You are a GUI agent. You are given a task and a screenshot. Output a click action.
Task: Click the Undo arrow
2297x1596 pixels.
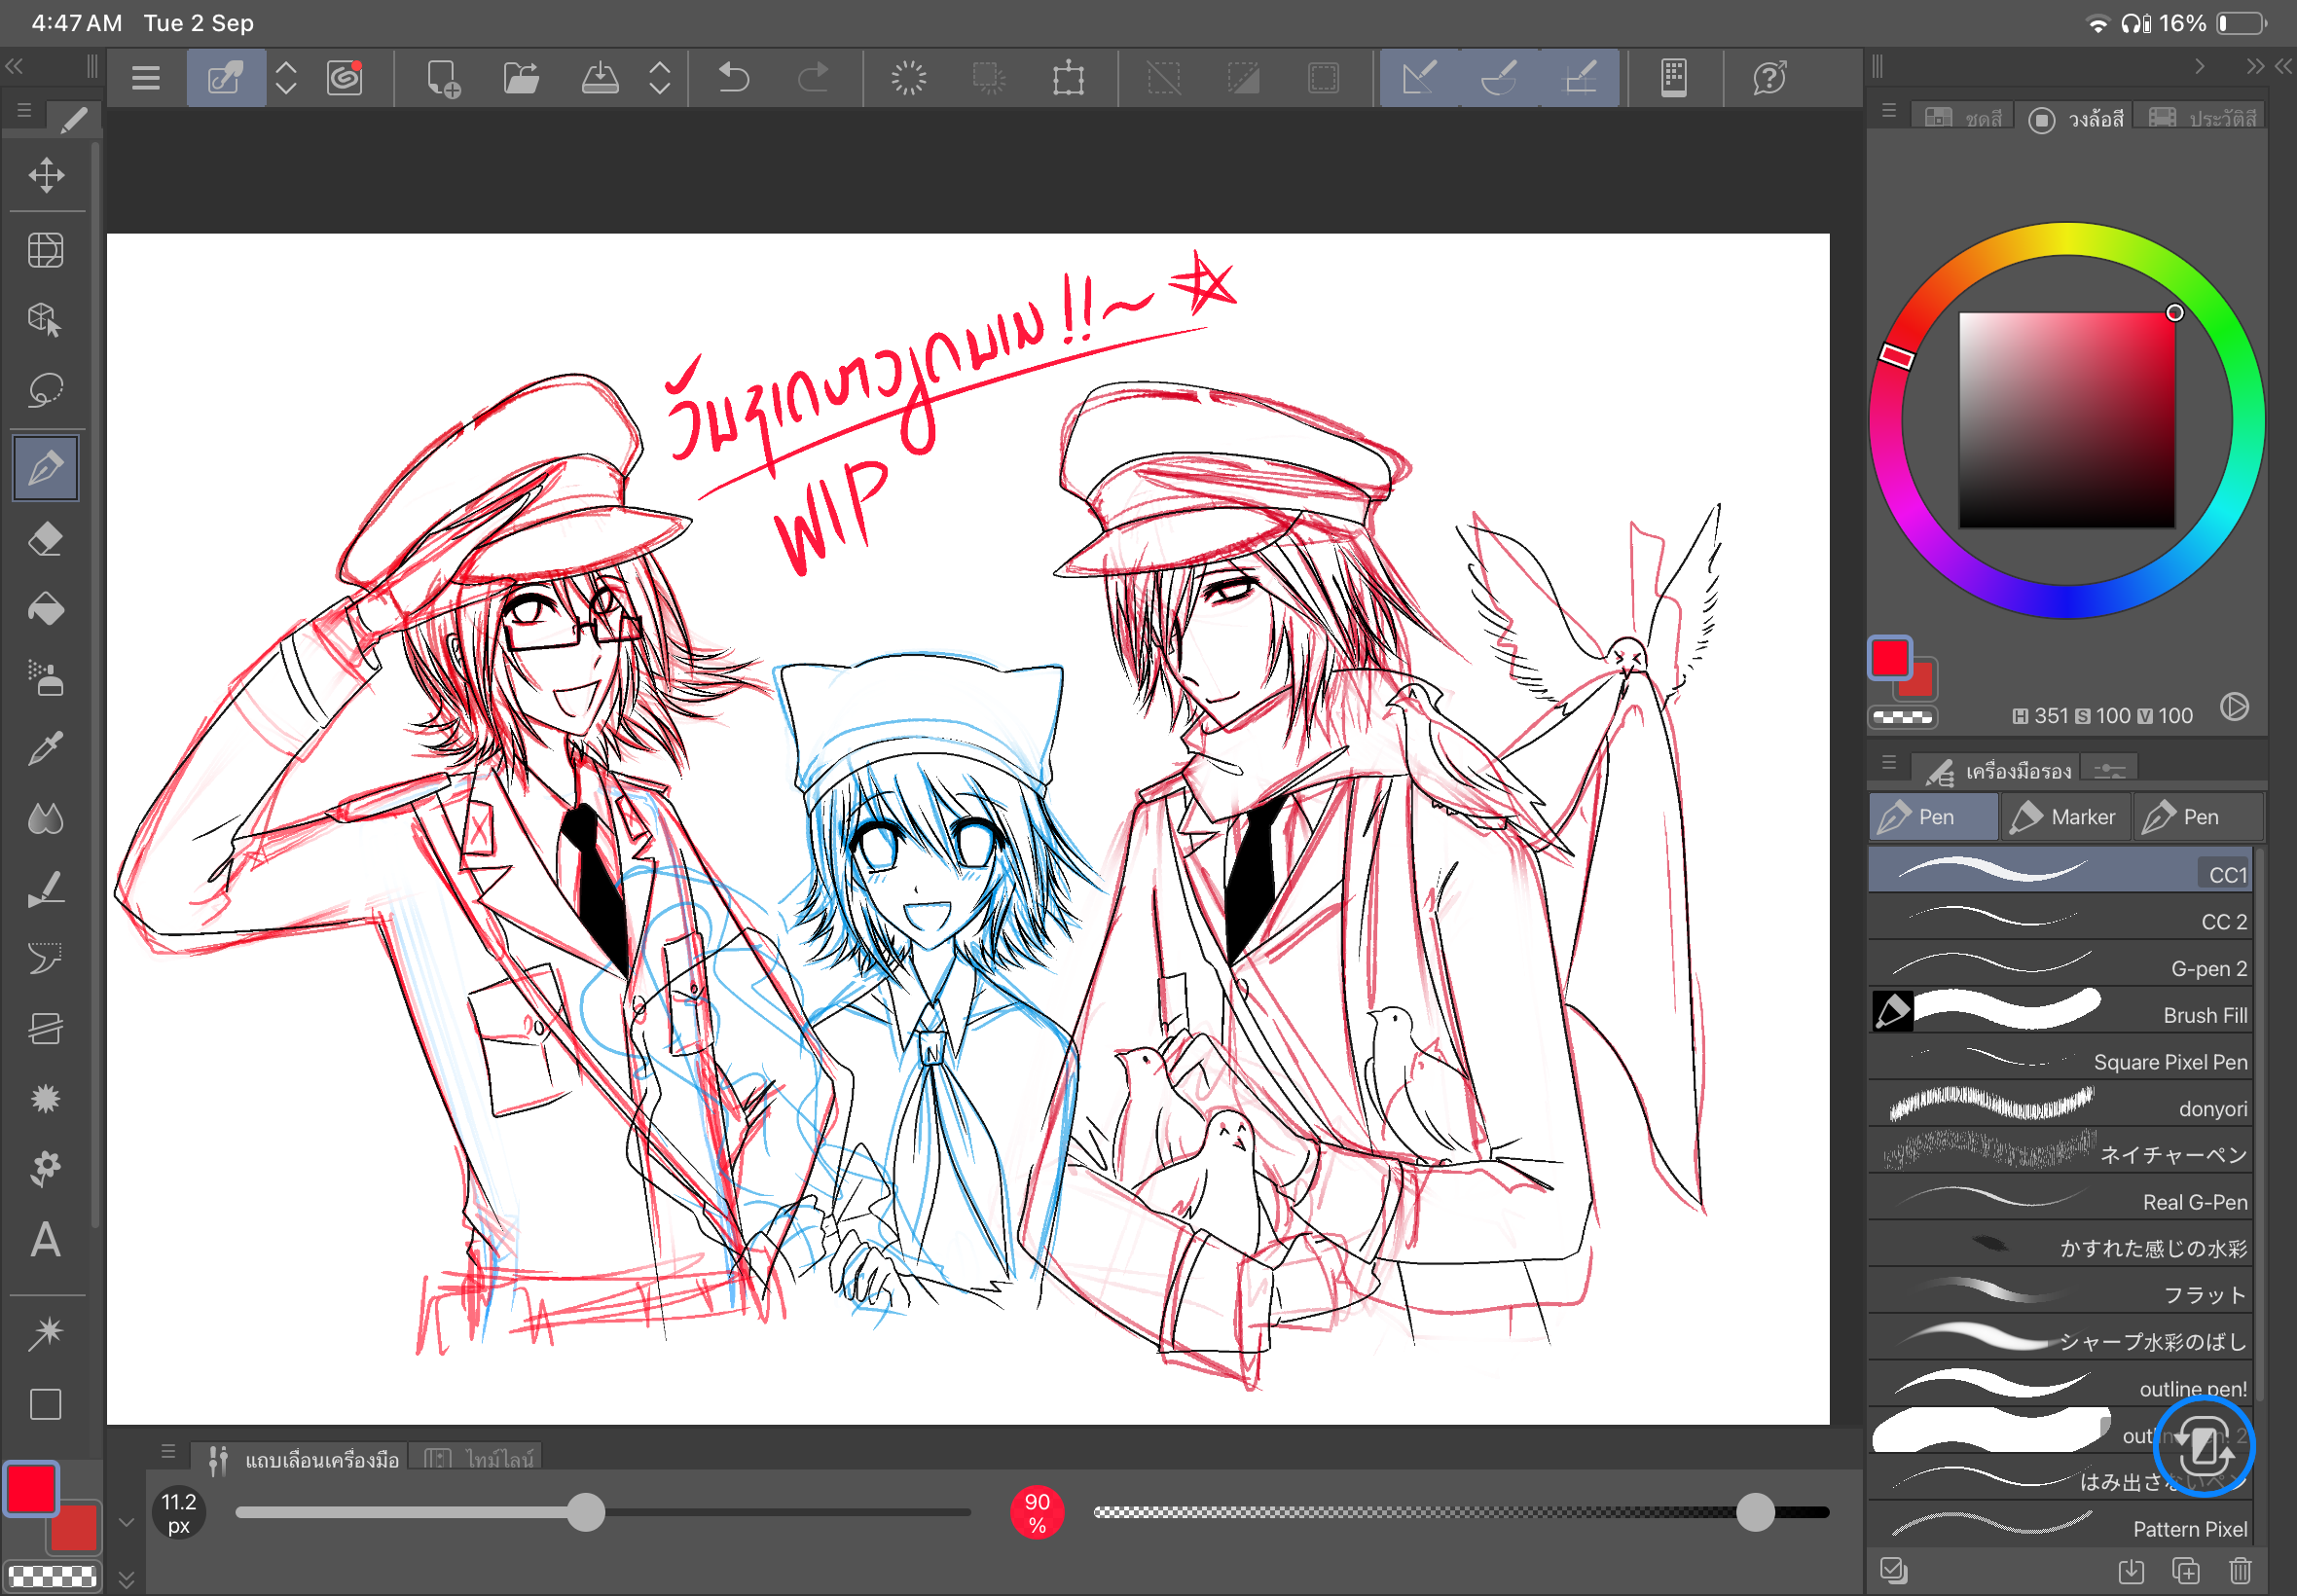[x=733, y=77]
